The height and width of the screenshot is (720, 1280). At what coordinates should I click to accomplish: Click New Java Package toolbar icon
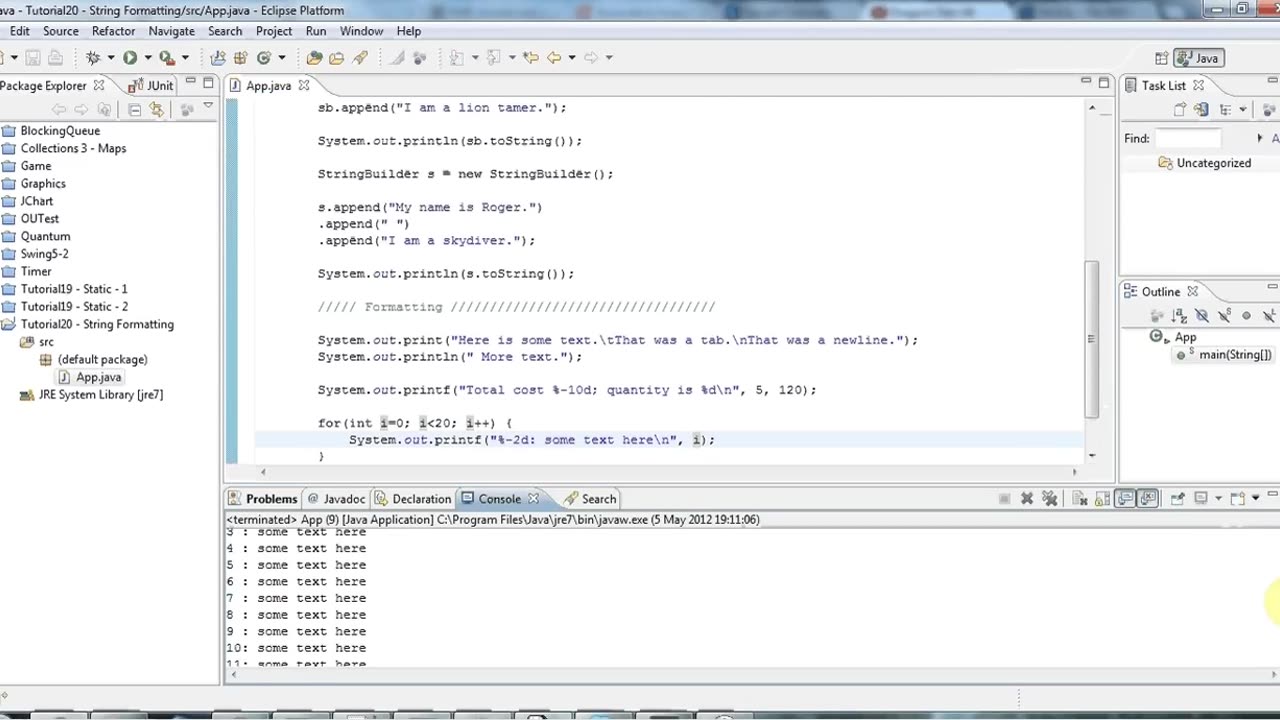pyautogui.click(x=241, y=58)
